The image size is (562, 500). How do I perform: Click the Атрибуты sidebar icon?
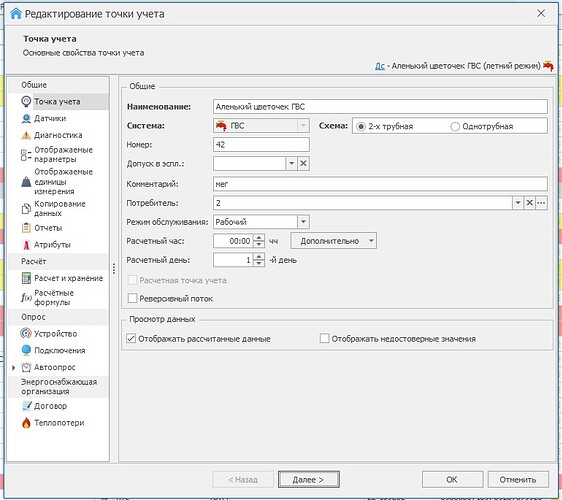click(x=26, y=245)
